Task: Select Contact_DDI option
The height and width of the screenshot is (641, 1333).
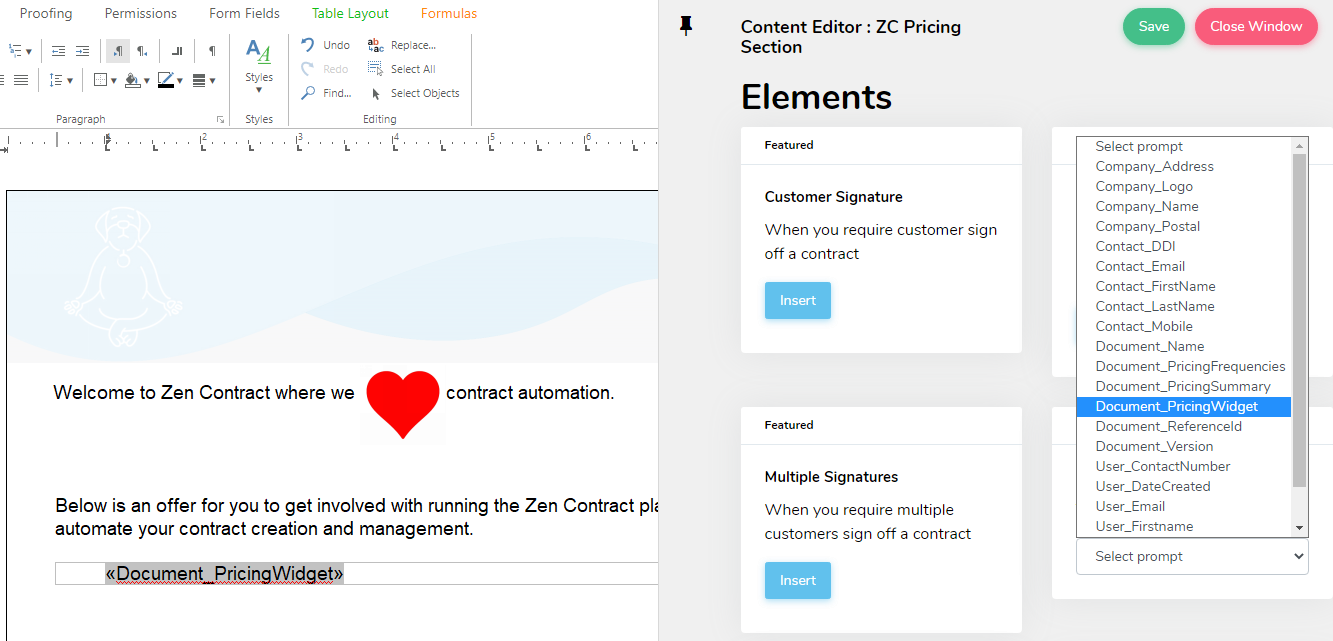Action: [x=1184, y=246]
